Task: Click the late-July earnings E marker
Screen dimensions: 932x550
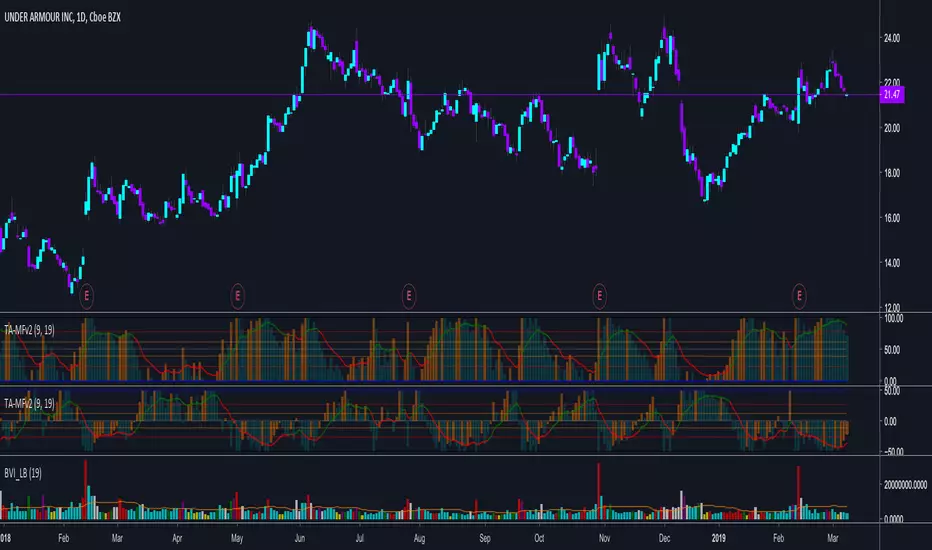Action: (409, 296)
